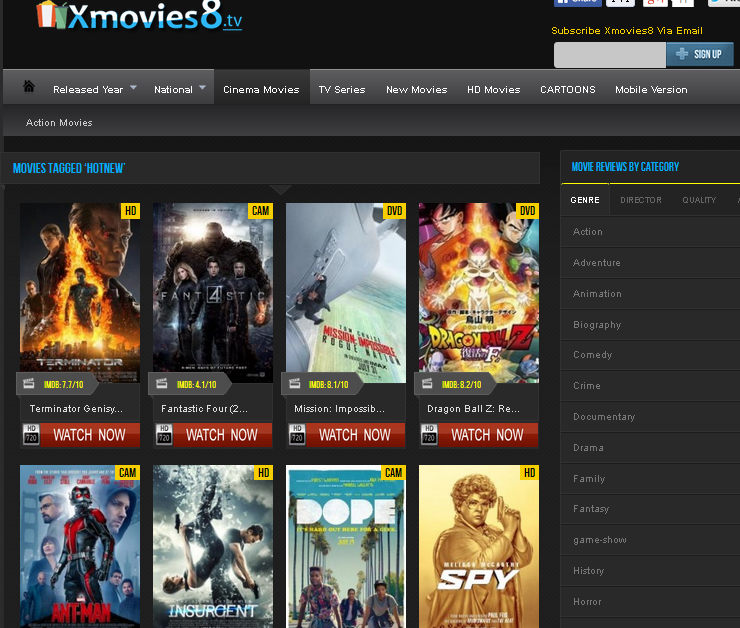Select Comedy genre category
This screenshot has height=628, width=740.
click(592, 355)
